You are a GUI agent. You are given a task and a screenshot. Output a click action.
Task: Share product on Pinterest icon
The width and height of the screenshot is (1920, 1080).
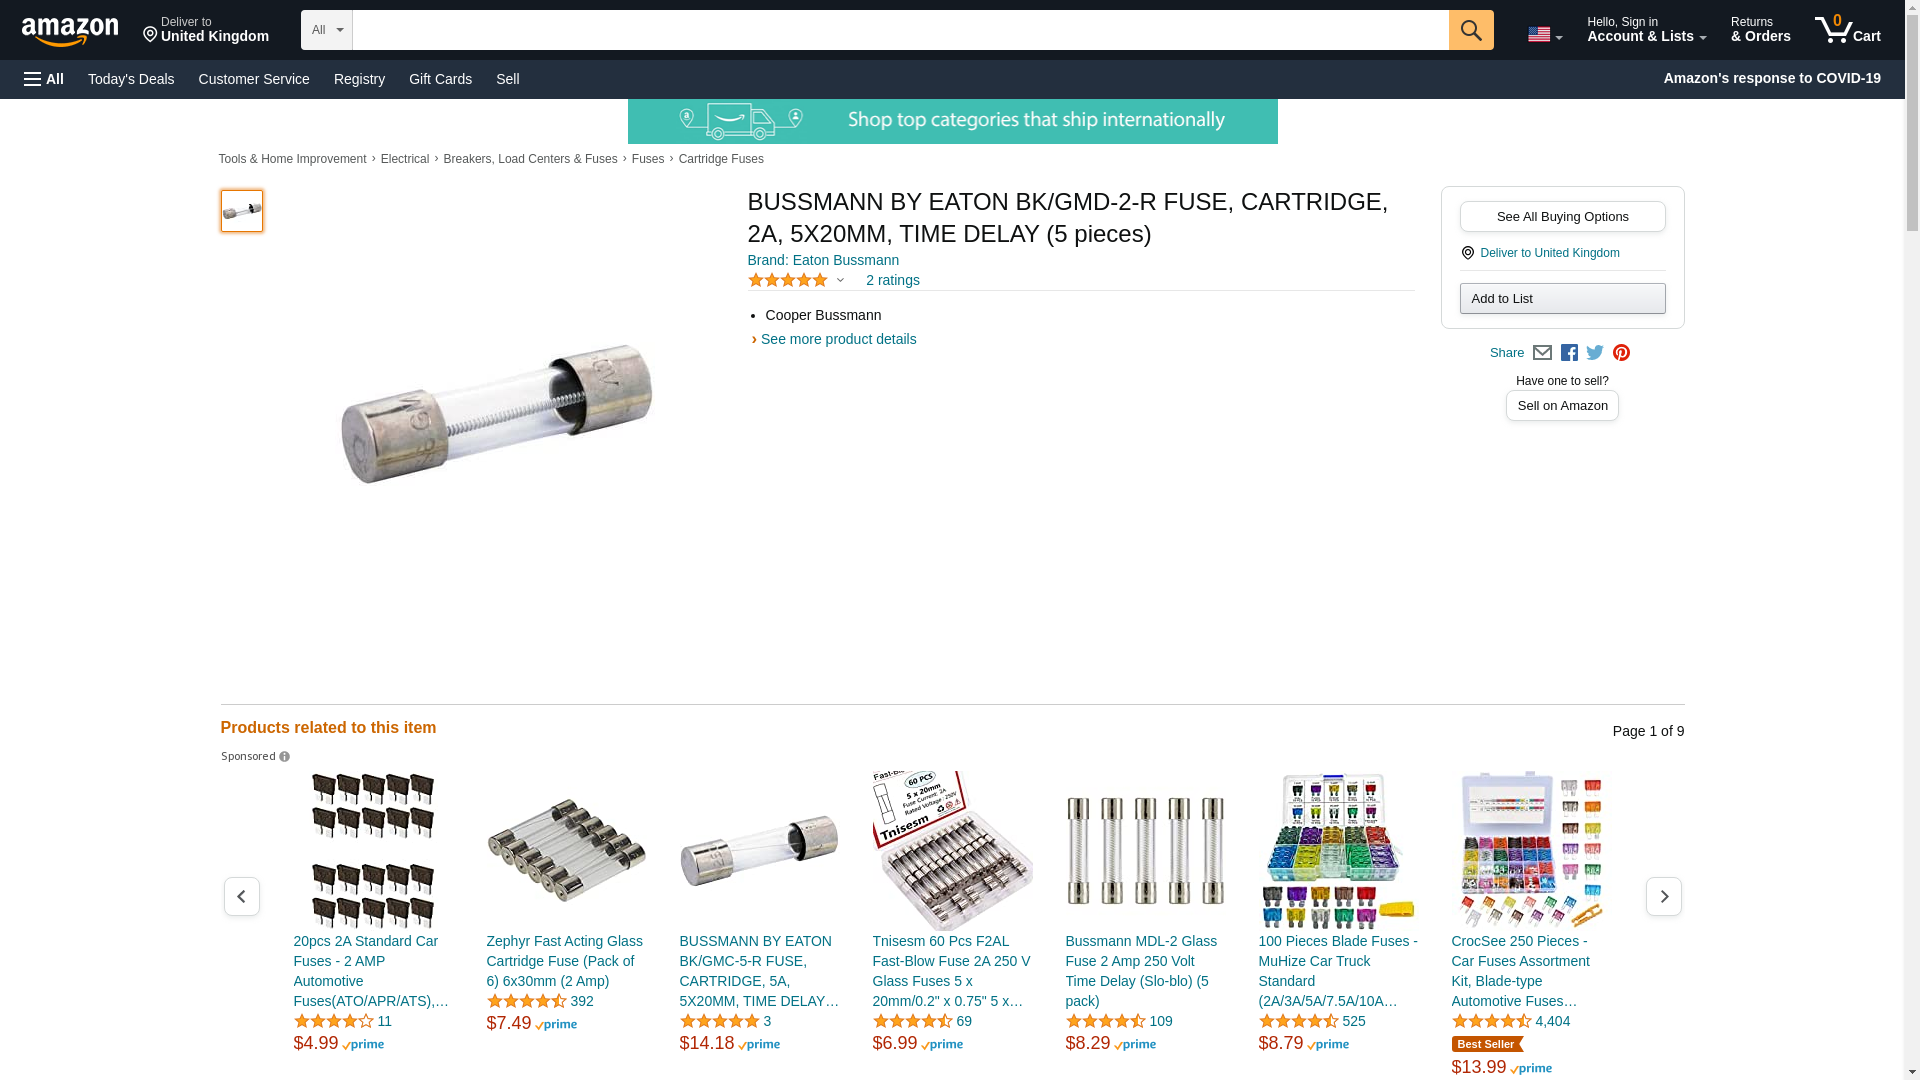click(1621, 352)
